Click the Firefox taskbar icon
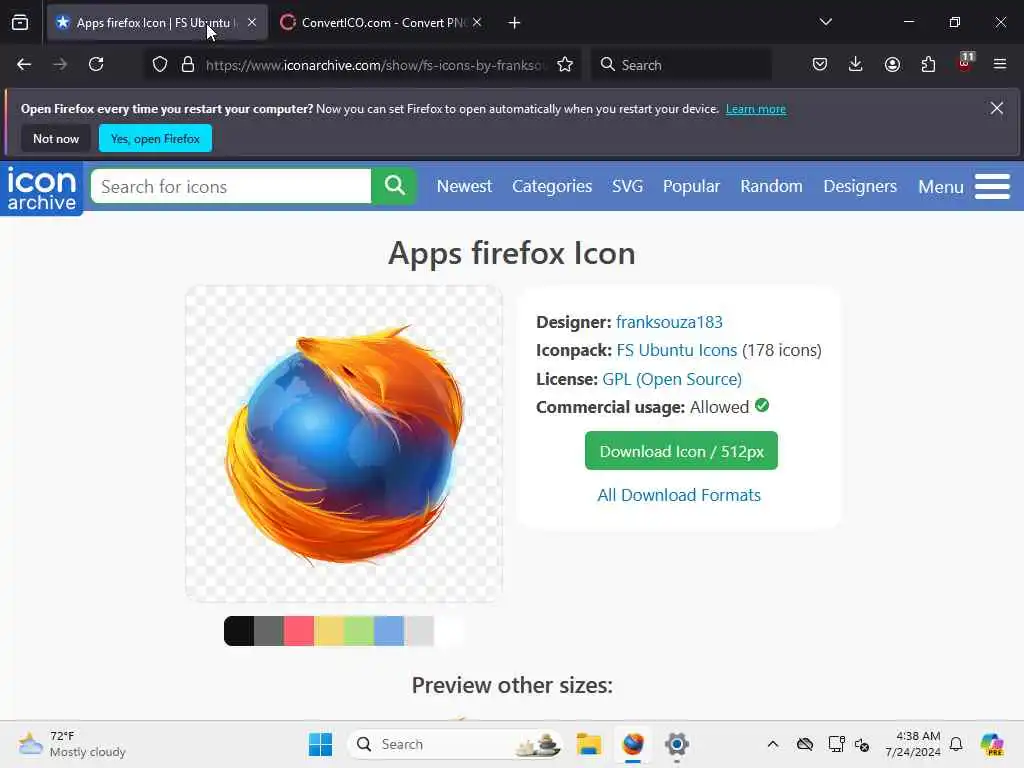The image size is (1024, 768). click(x=633, y=744)
